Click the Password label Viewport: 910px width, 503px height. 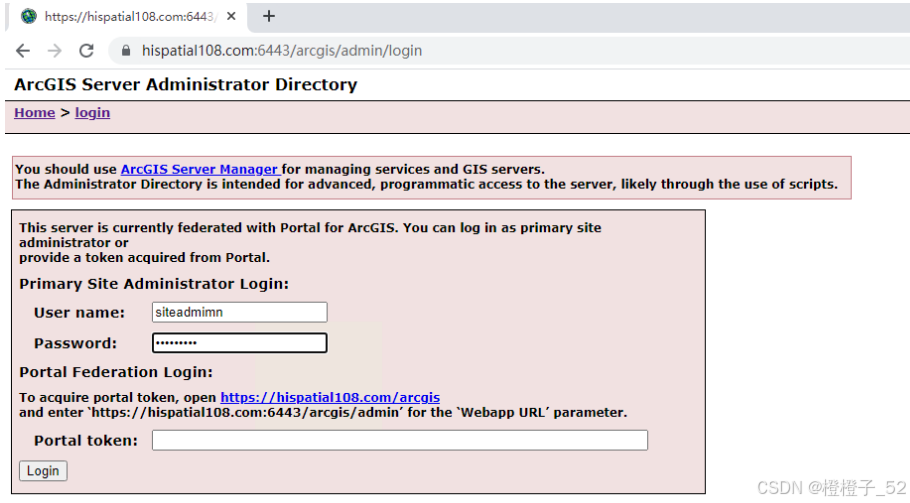coord(75,343)
